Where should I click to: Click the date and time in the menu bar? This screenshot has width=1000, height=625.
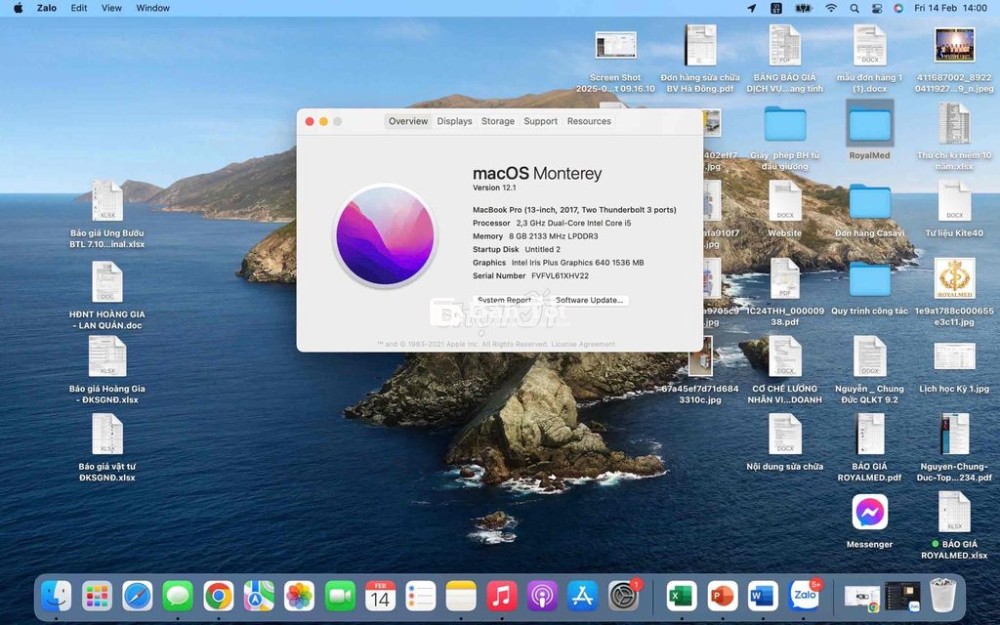click(x=950, y=8)
